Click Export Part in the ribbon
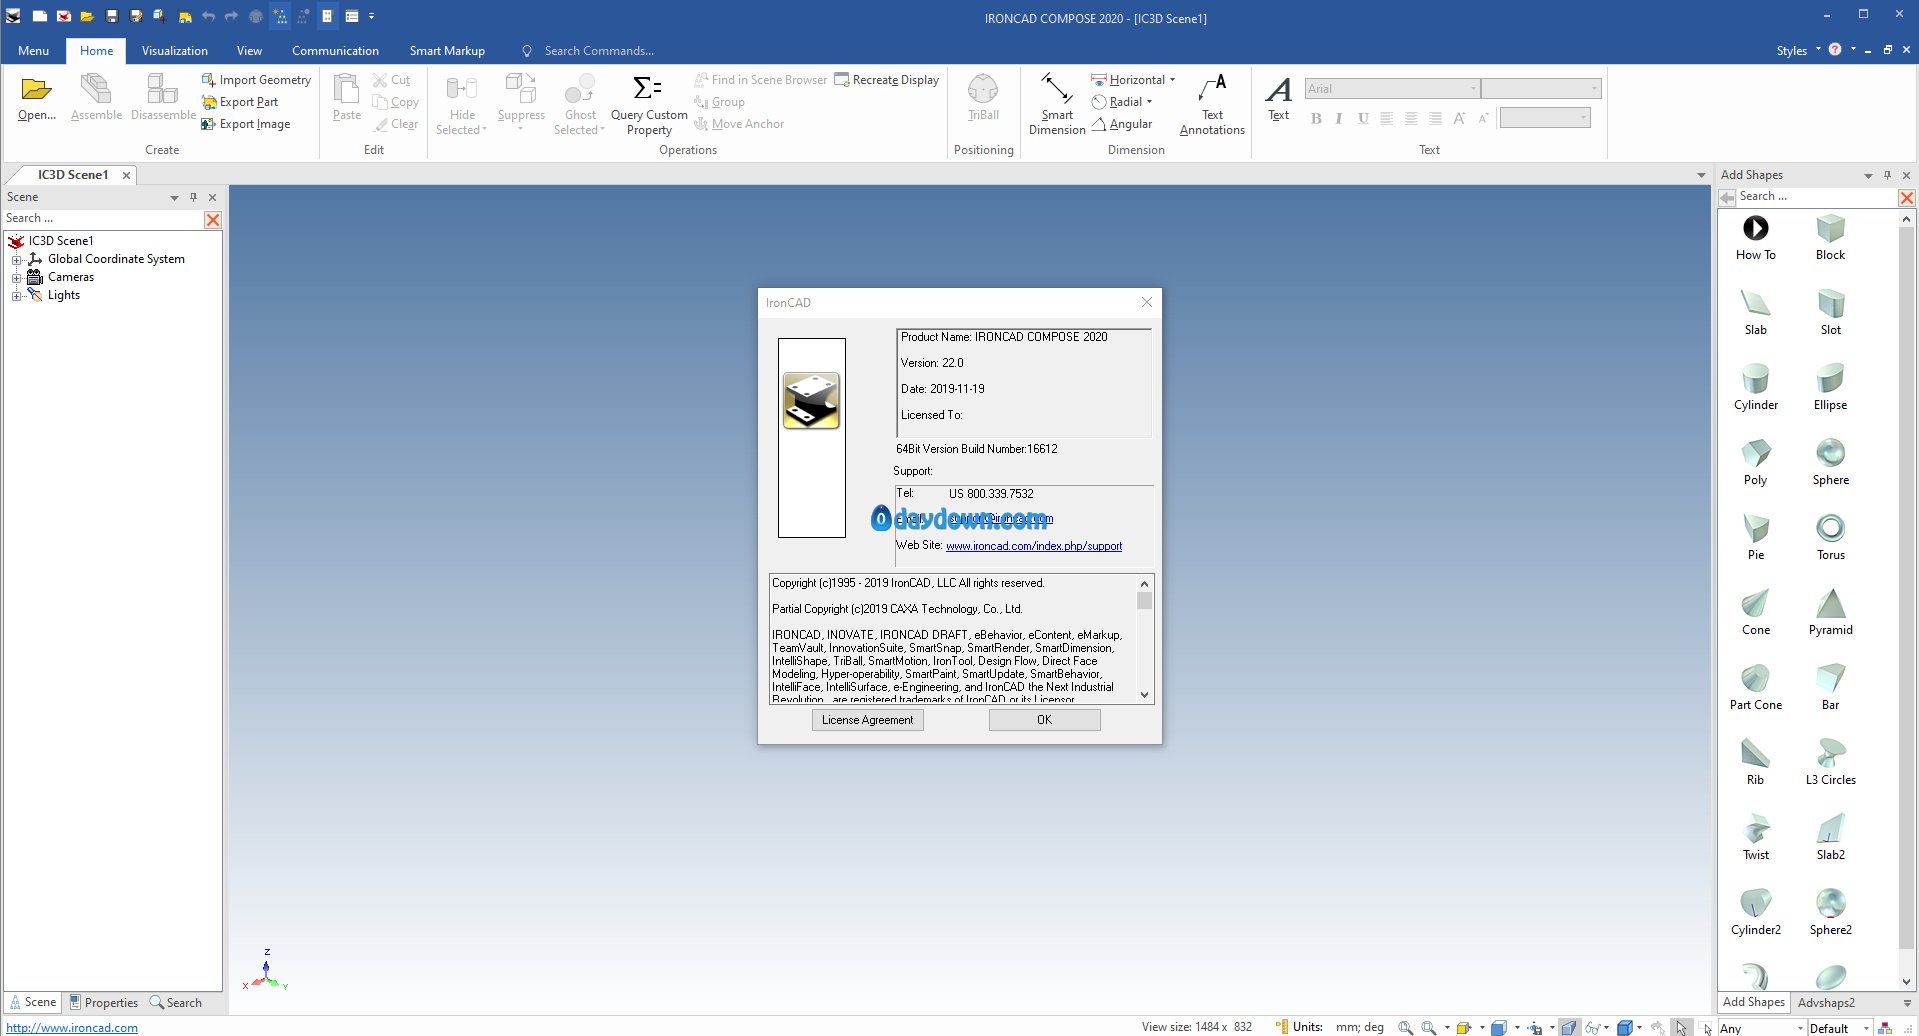1919x1036 pixels. (240, 102)
